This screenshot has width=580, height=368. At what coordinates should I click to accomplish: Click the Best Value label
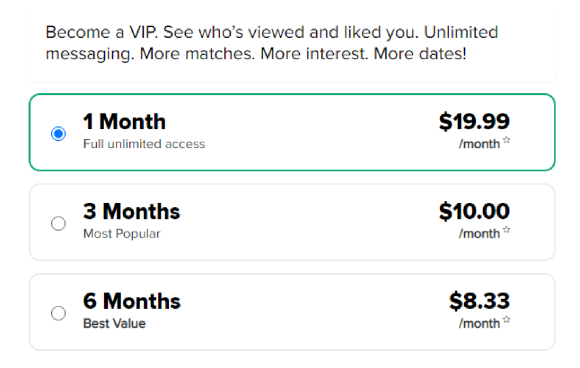click(x=114, y=324)
